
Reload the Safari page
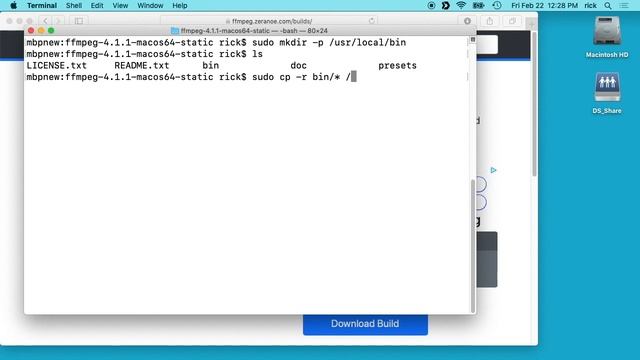point(371,21)
